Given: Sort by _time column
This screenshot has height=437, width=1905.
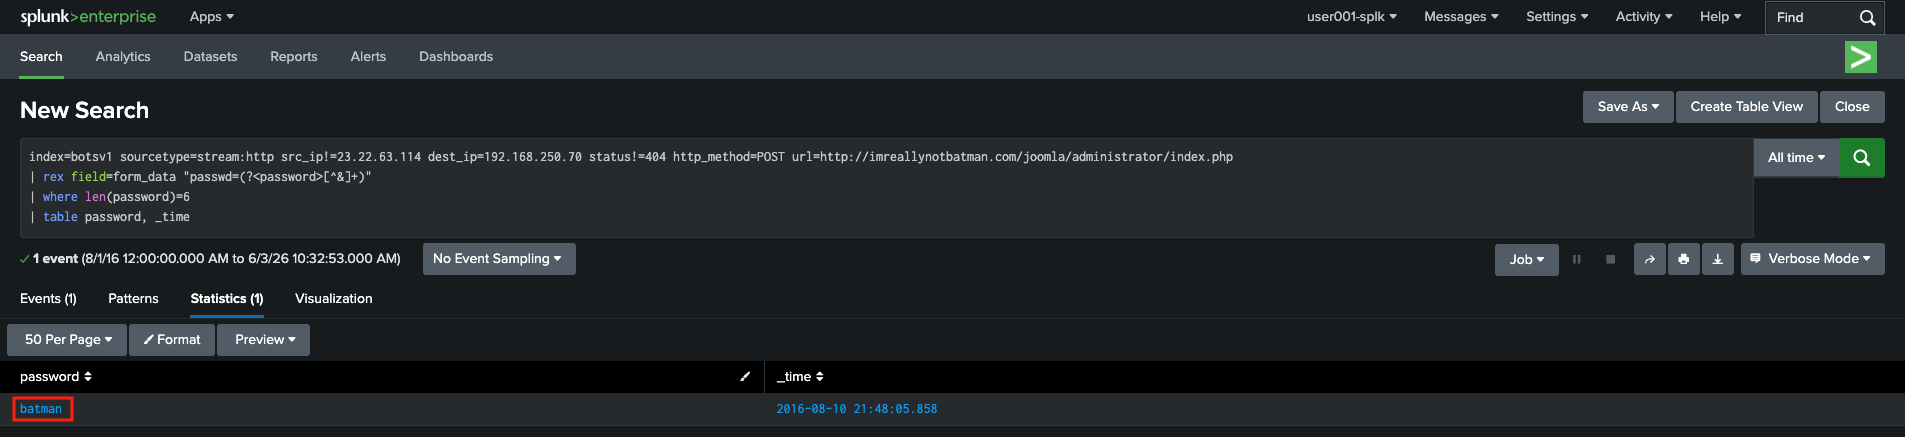Looking at the screenshot, I should 800,377.
